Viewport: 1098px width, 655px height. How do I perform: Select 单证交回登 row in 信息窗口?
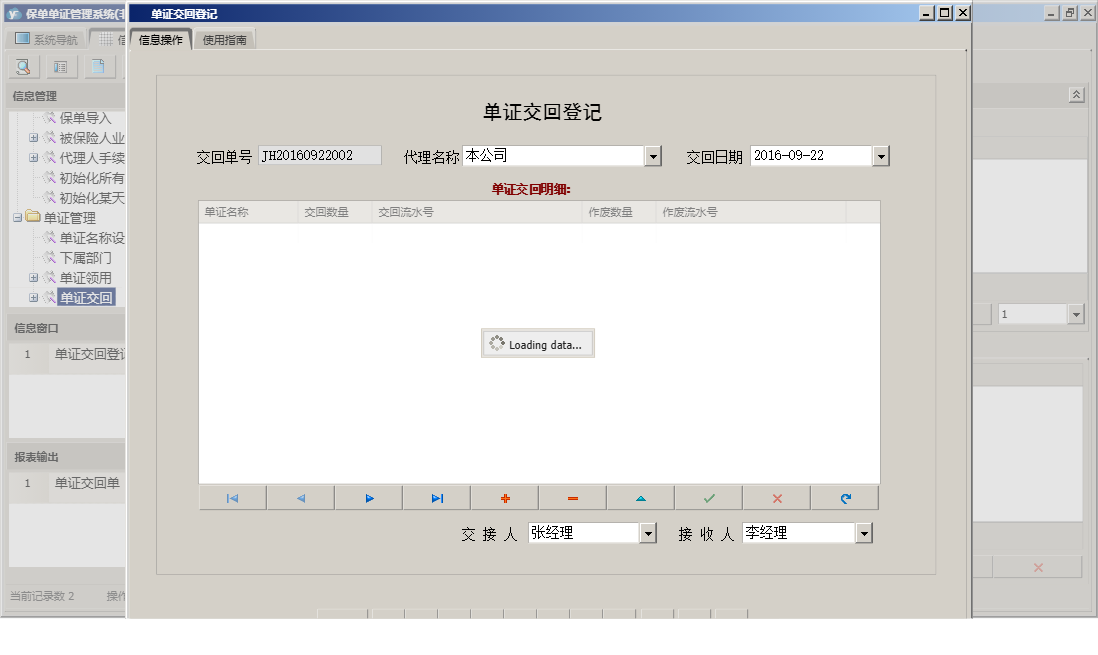pyautogui.click(x=67, y=354)
